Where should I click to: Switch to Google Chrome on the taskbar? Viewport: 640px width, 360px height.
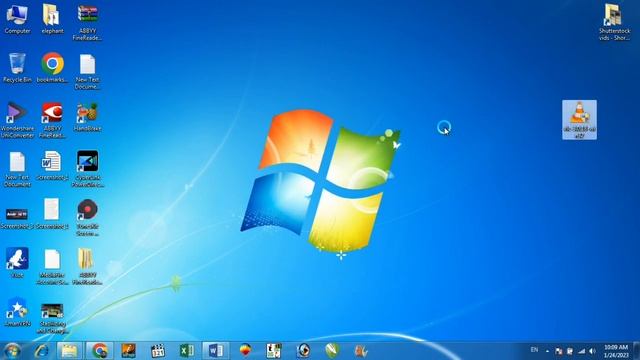click(x=100, y=351)
